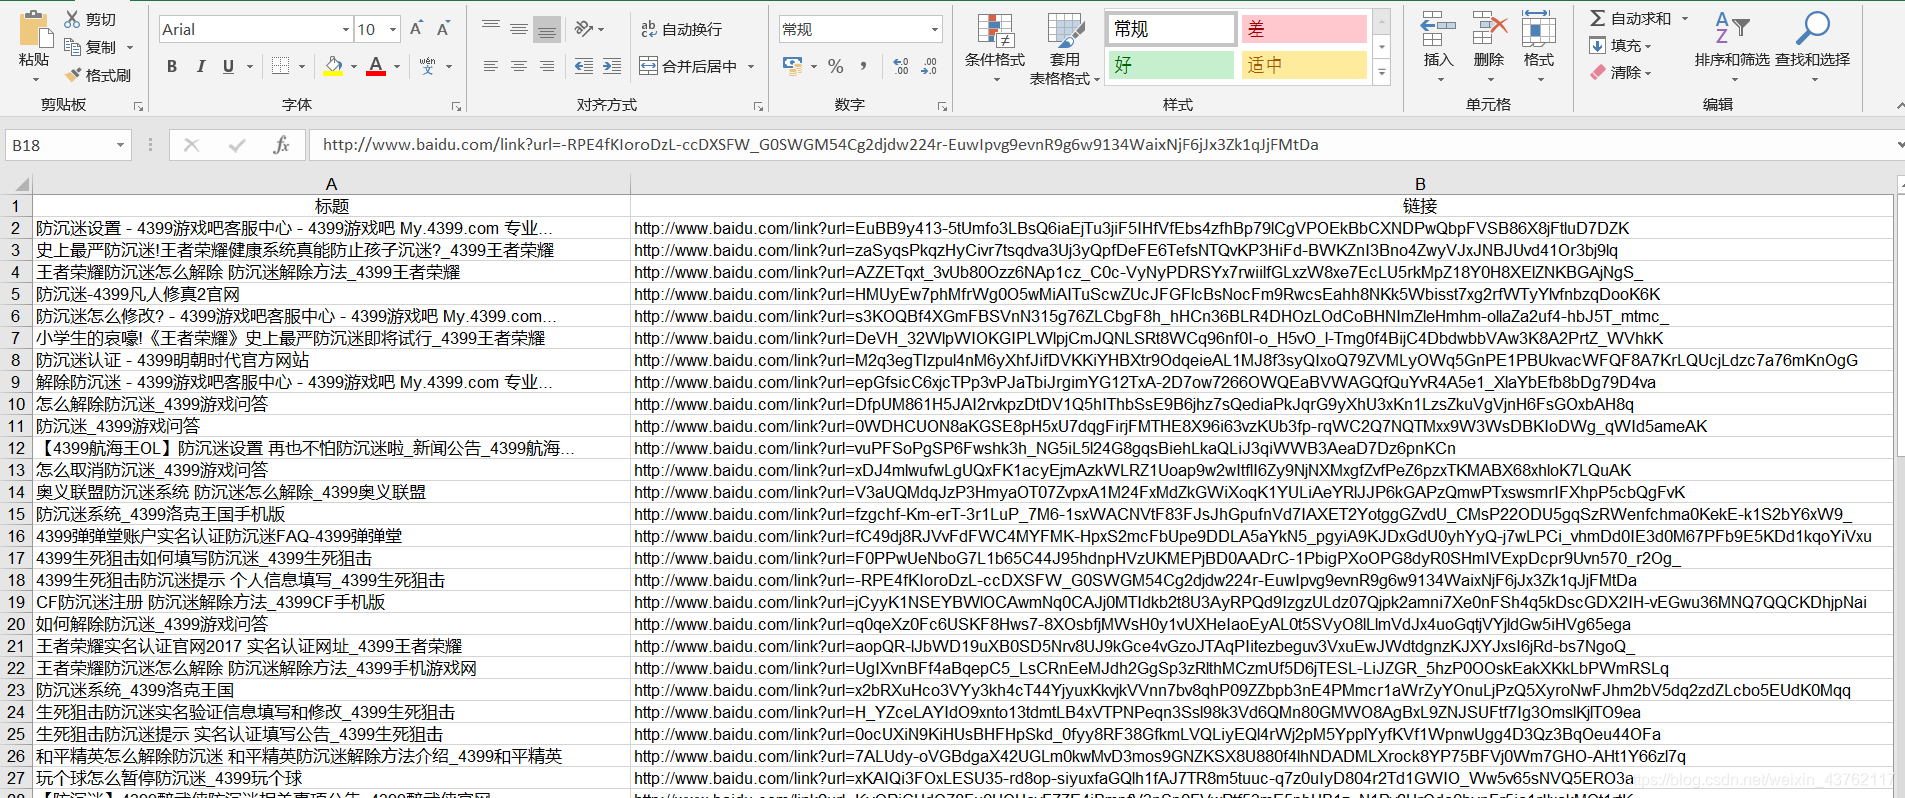Open the font size dropdown showing 10
This screenshot has width=1905, height=798.
(393, 30)
